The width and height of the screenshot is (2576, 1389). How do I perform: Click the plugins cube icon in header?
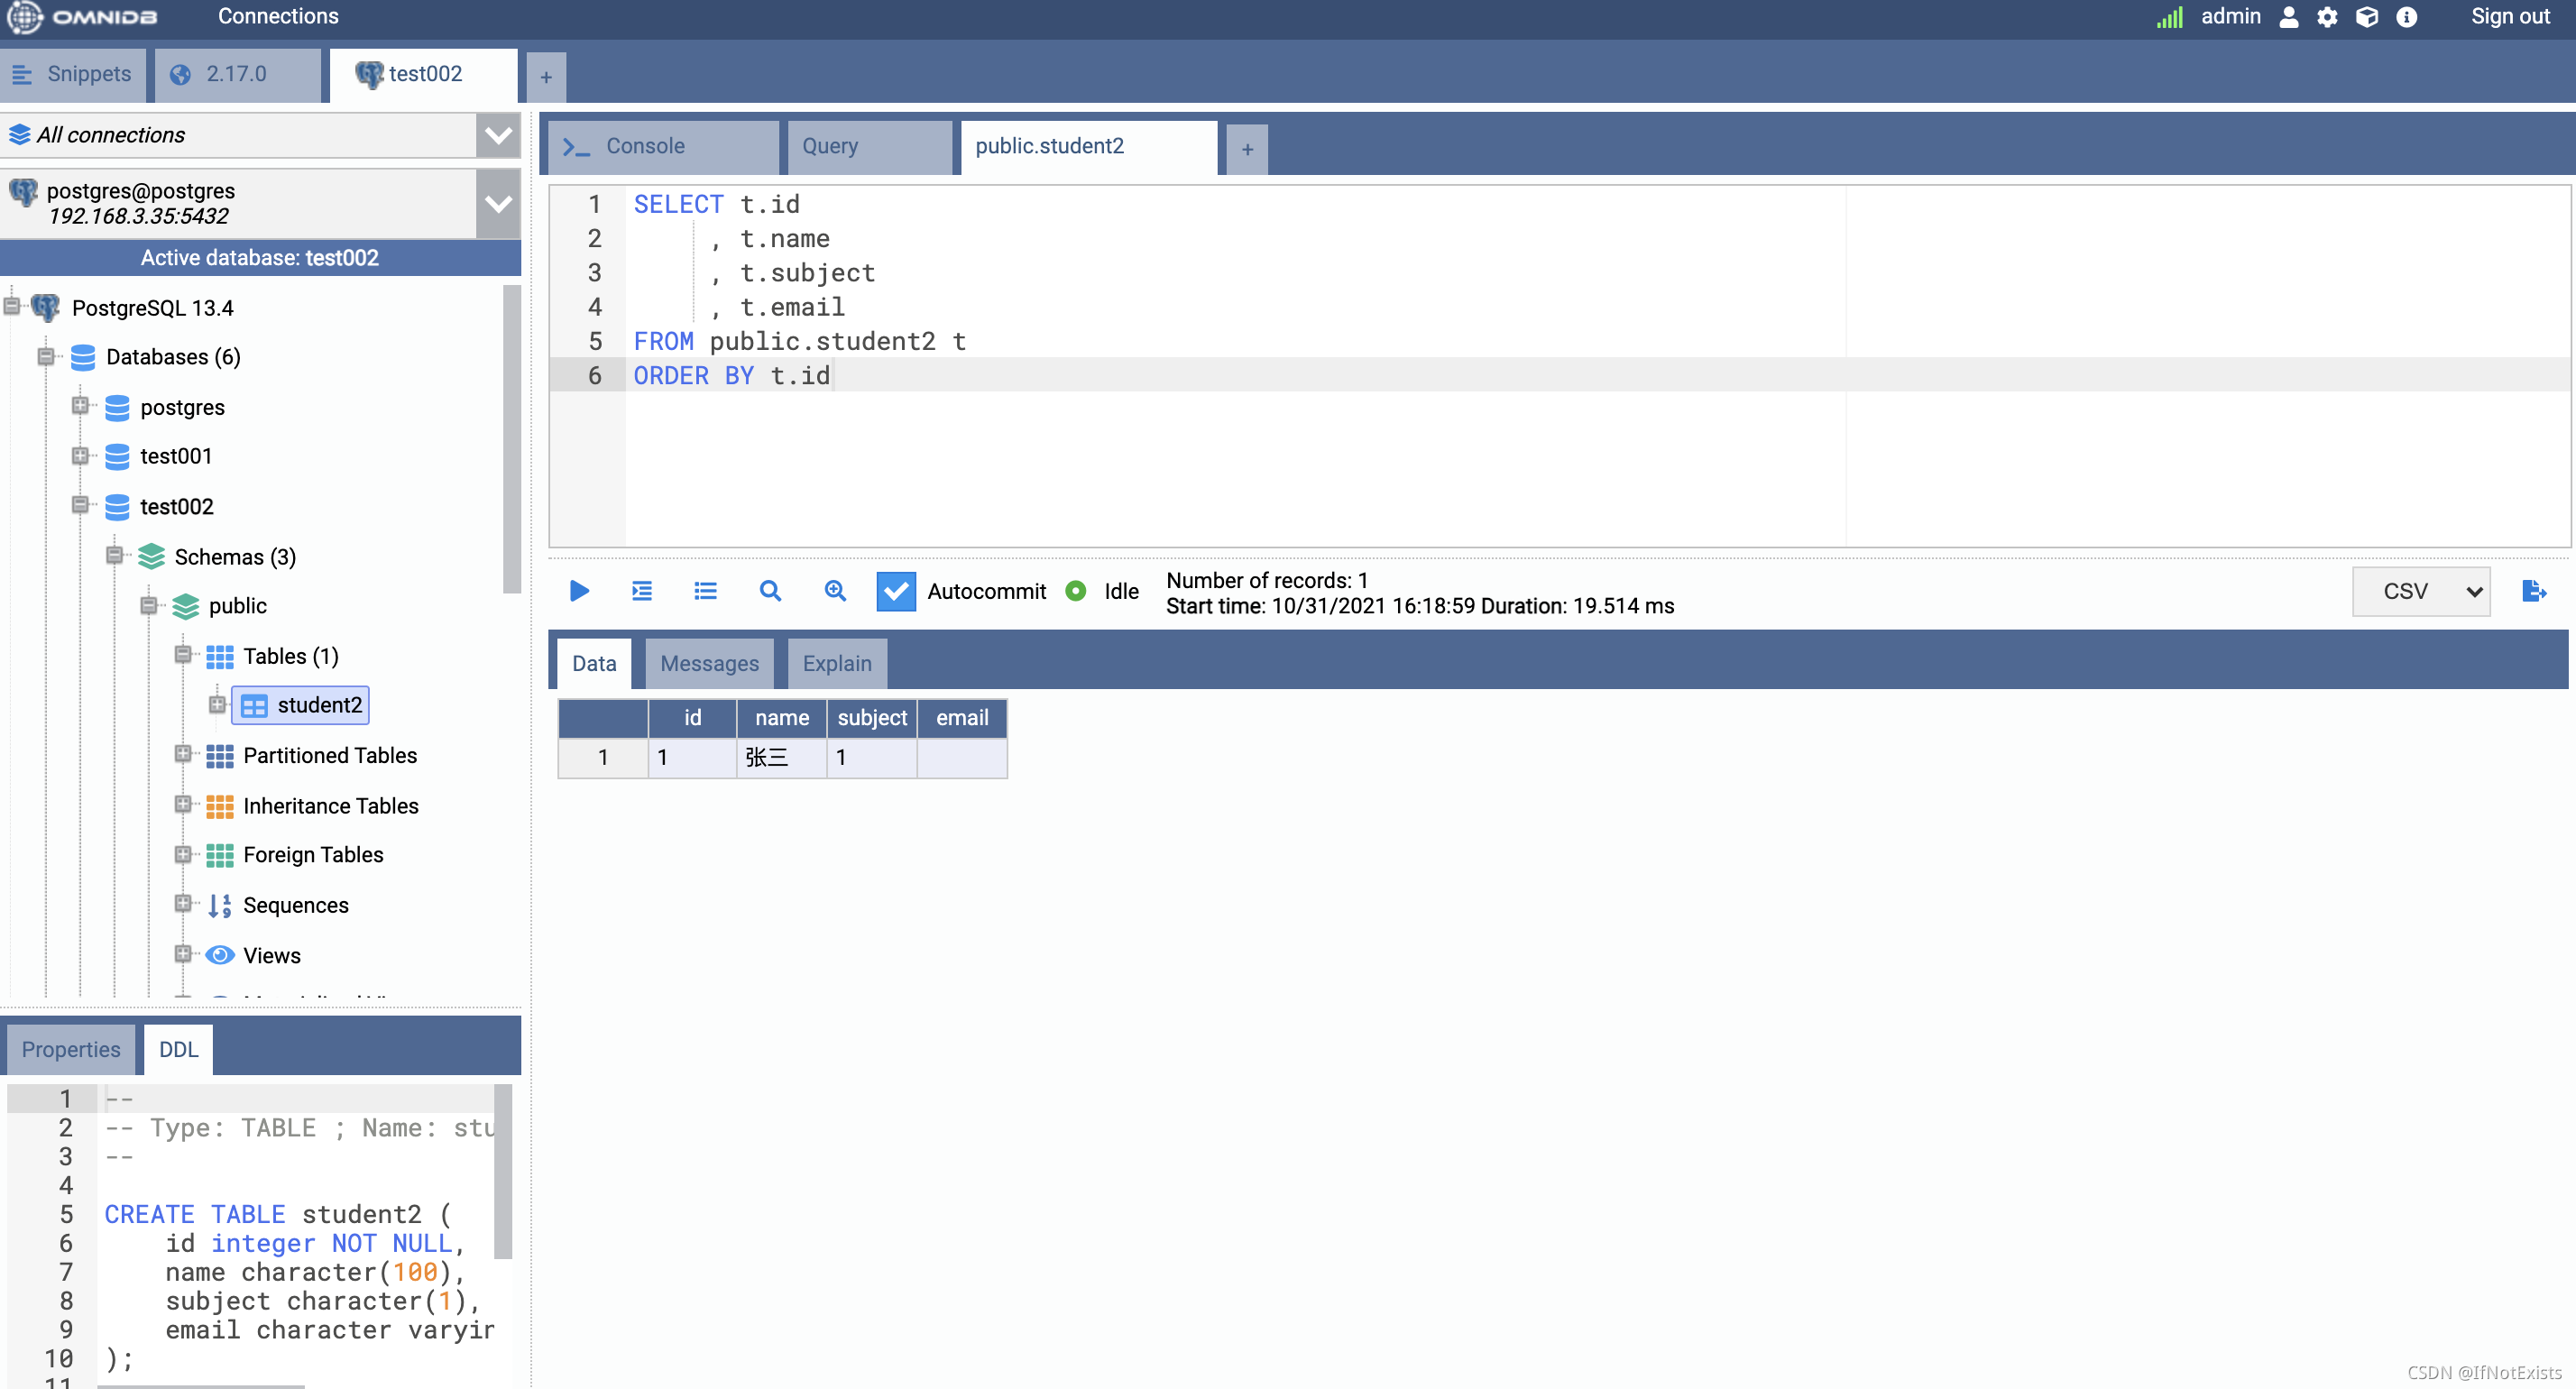coord(2366,17)
